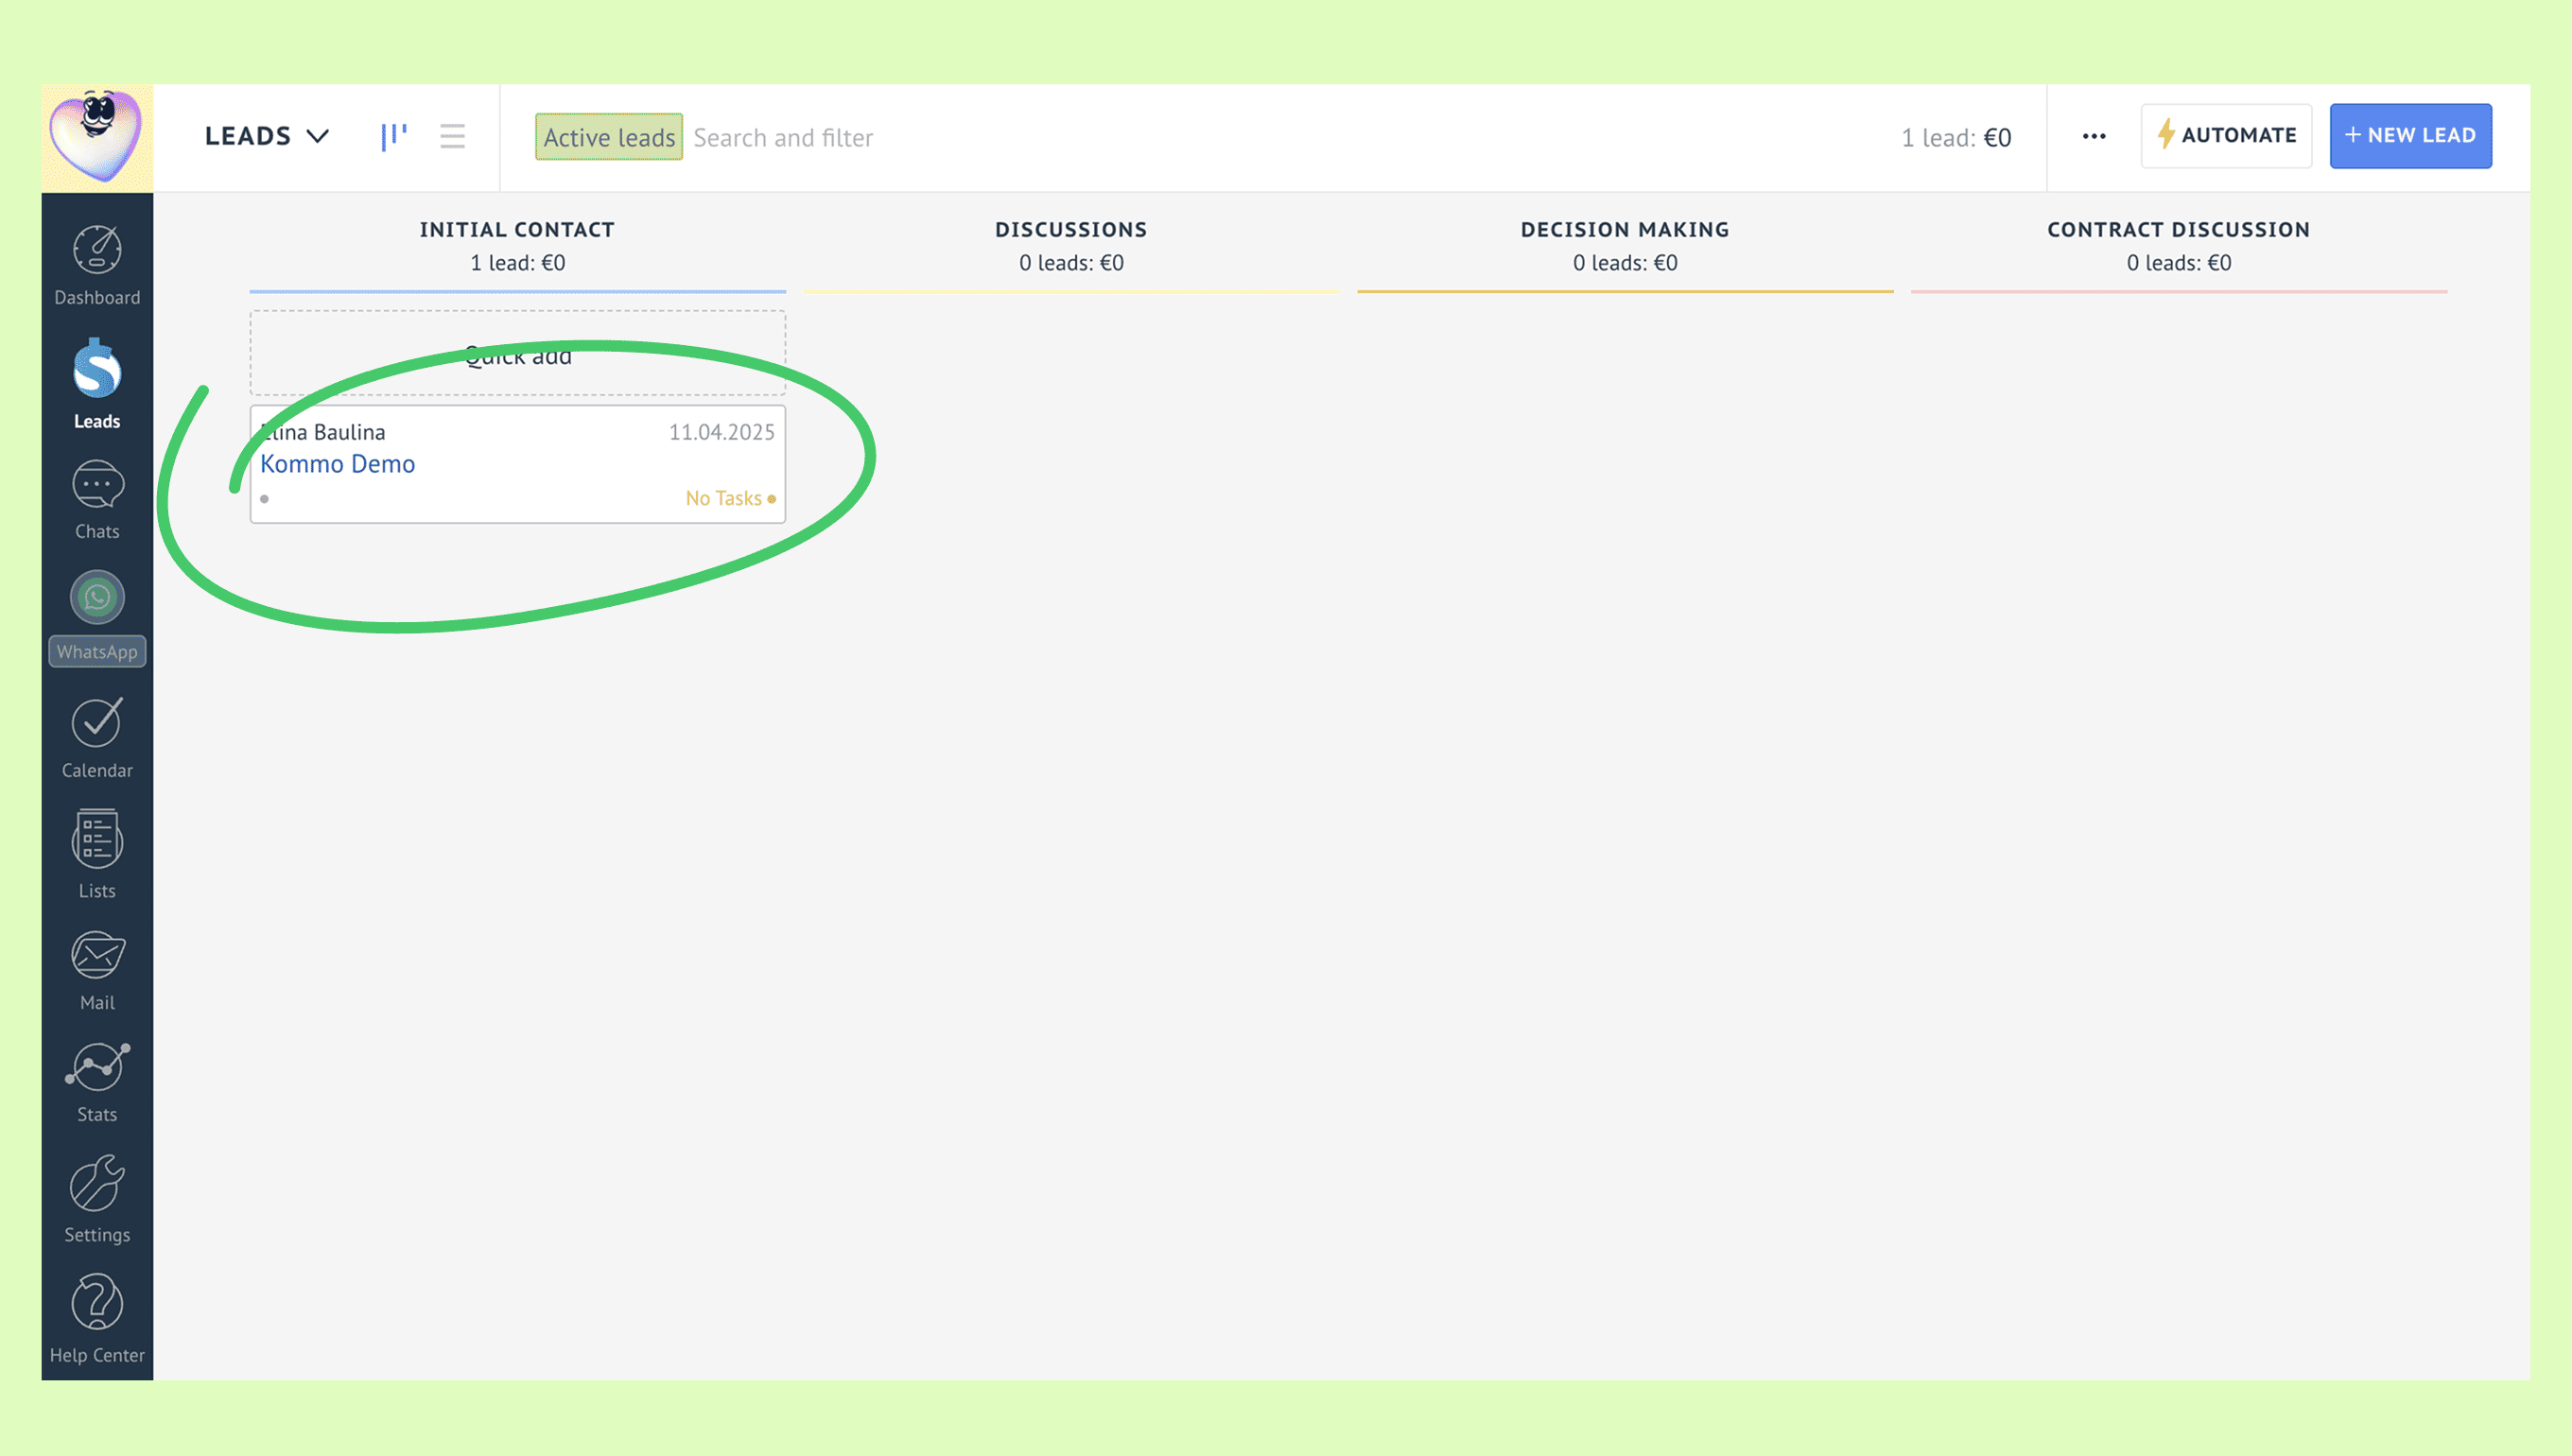Screen dimensions: 2572x1456
Task: Switch to list view of leads
Action: click(x=452, y=136)
